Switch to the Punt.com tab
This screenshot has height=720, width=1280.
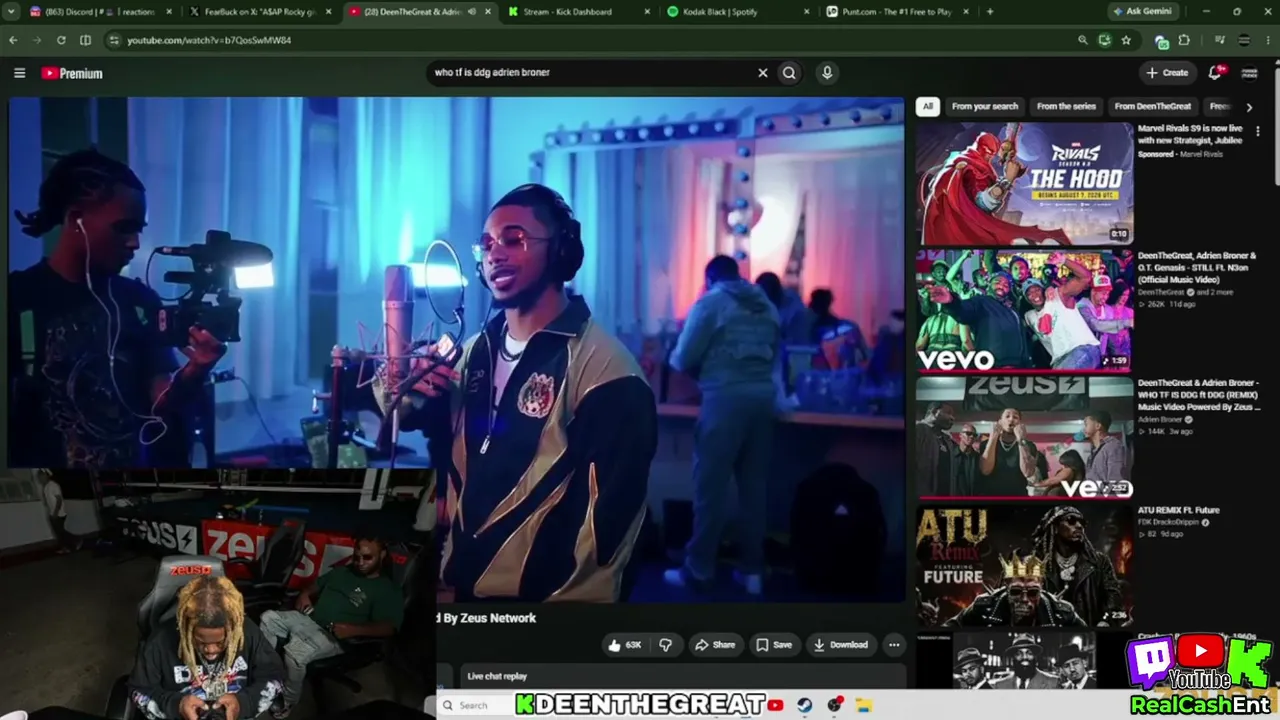pyautogui.click(x=899, y=12)
